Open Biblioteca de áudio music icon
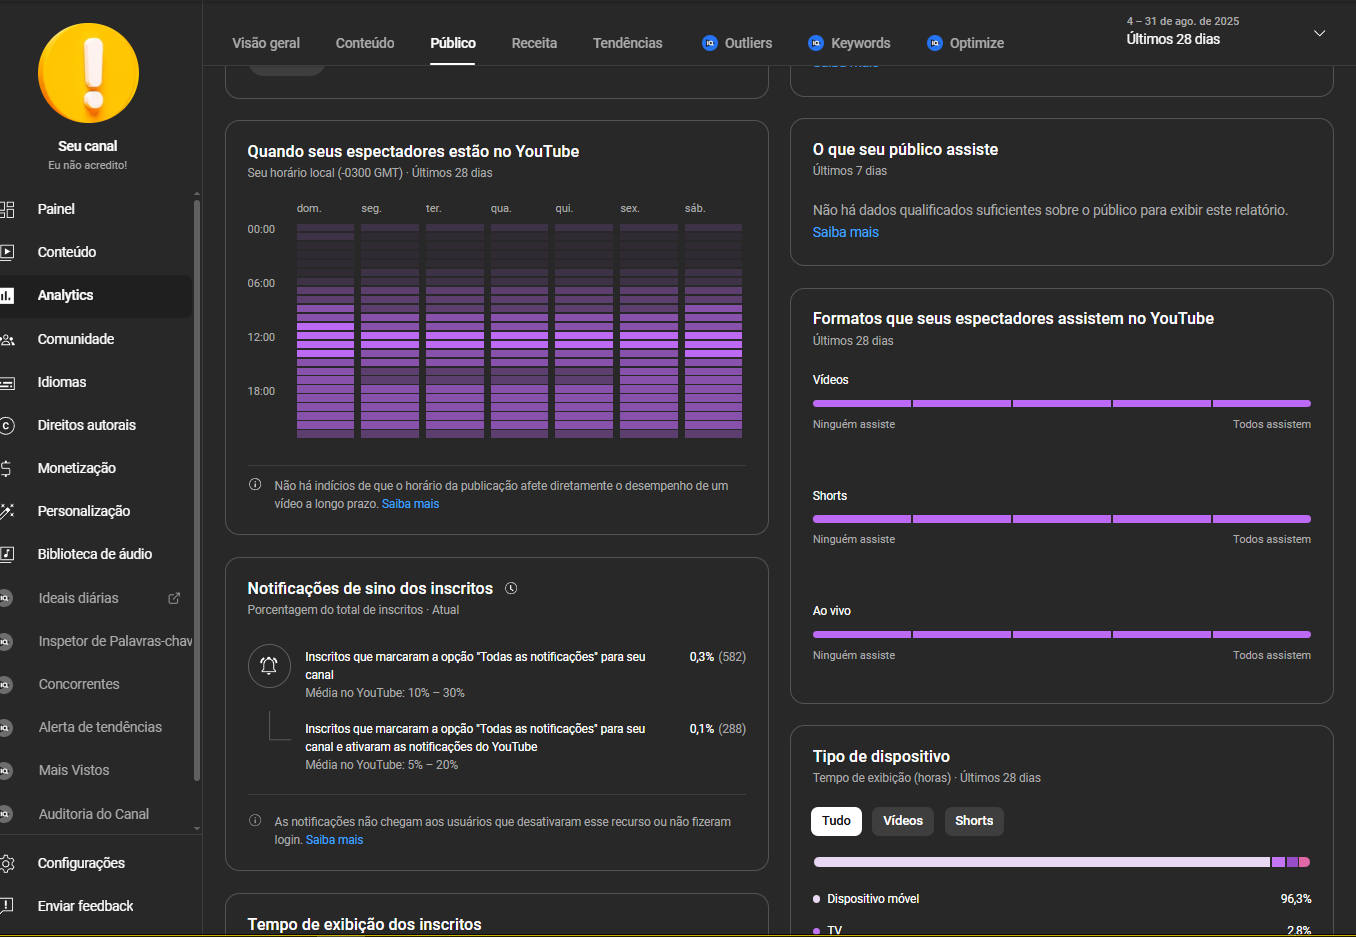The width and height of the screenshot is (1356, 937). click(7, 554)
